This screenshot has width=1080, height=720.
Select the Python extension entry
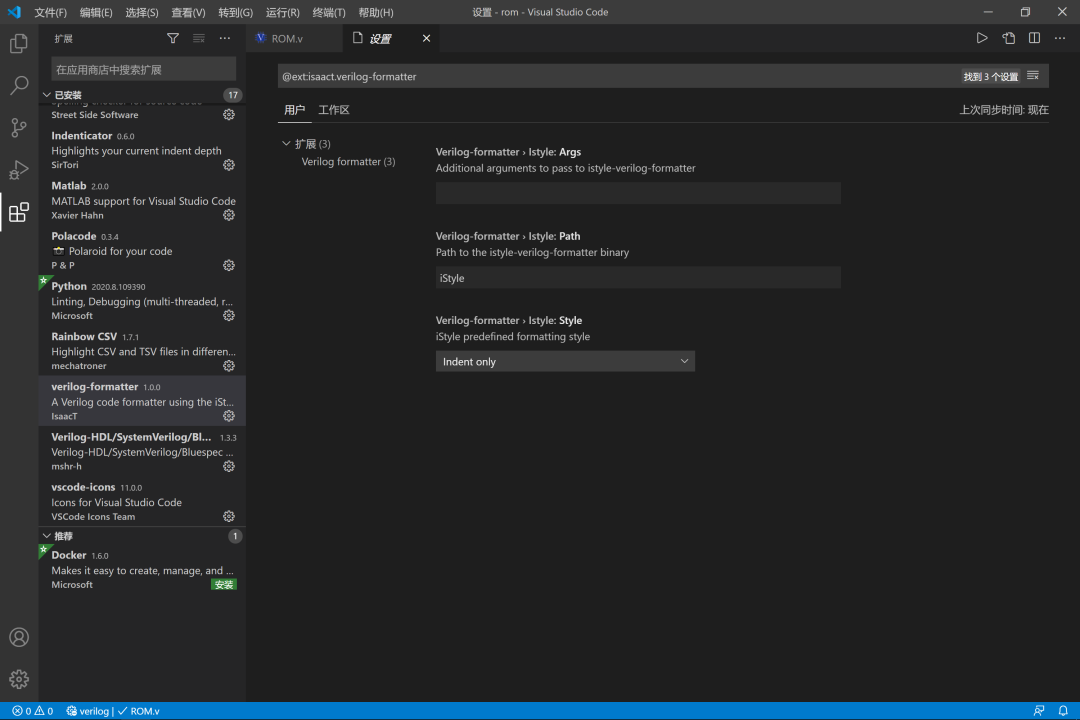(x=142, y=300)
